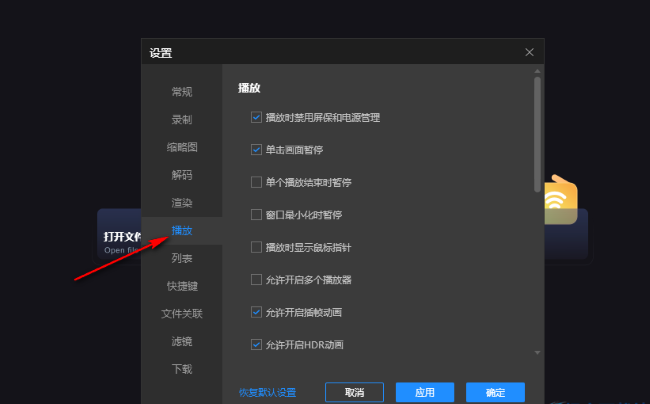The height and width of the screenshot is (404, 650).
Task: Enable 单个播放结束时暂停
Action: [x=256, y=182]
